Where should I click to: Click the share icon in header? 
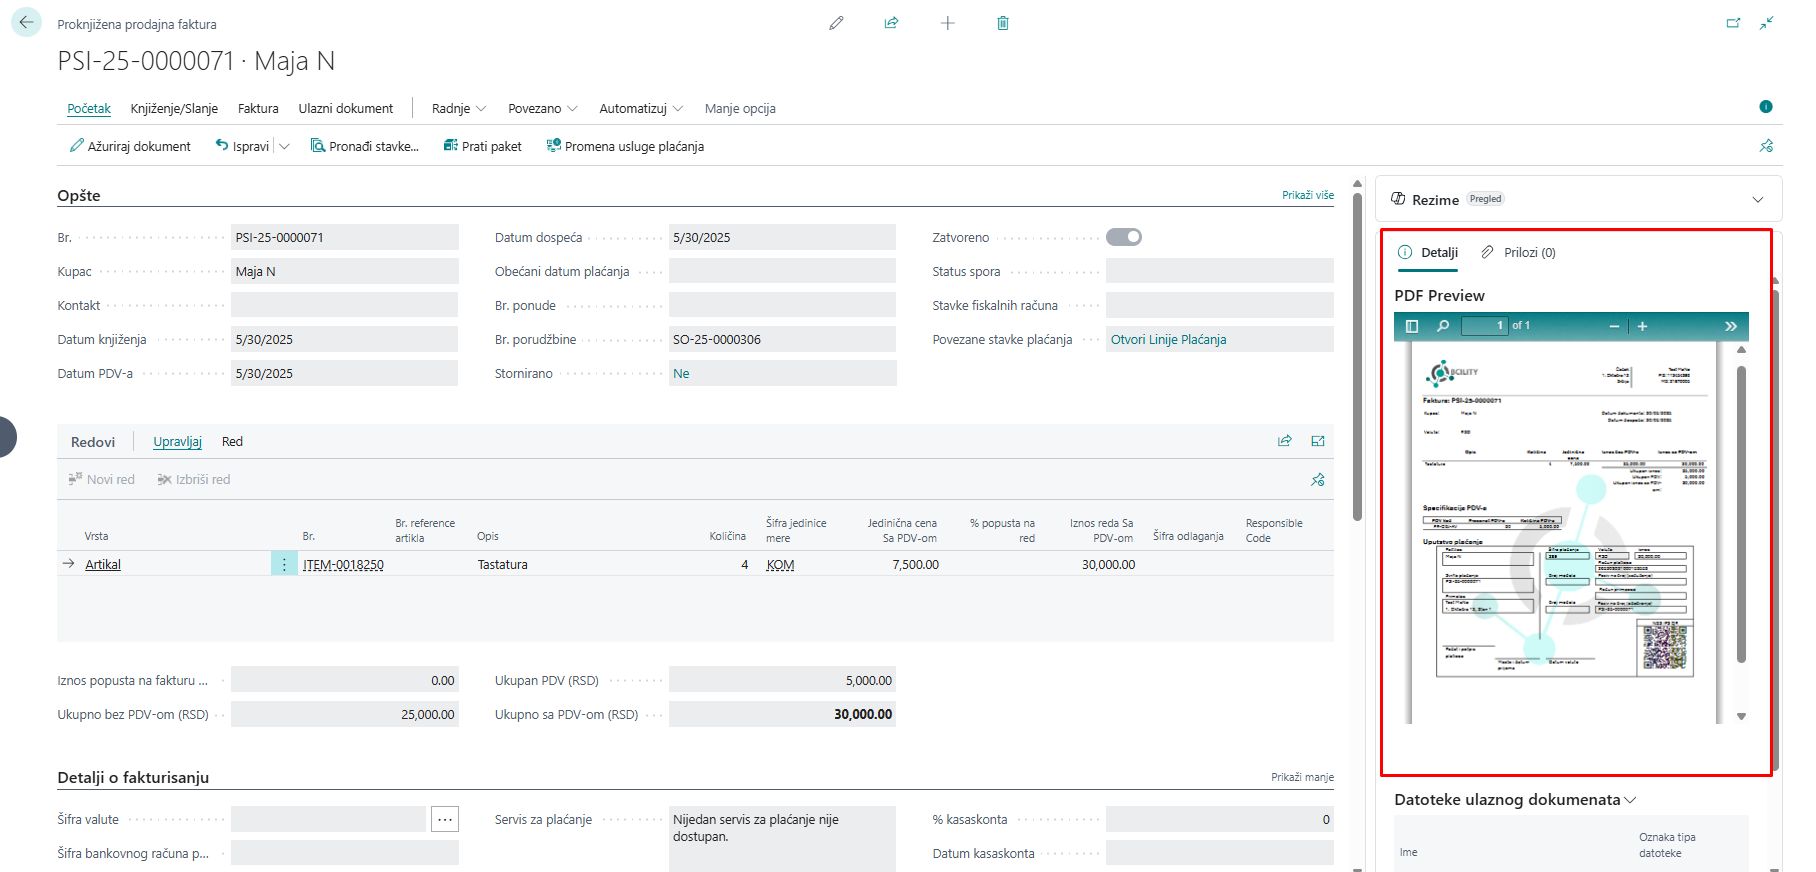[x=891, y=23]
